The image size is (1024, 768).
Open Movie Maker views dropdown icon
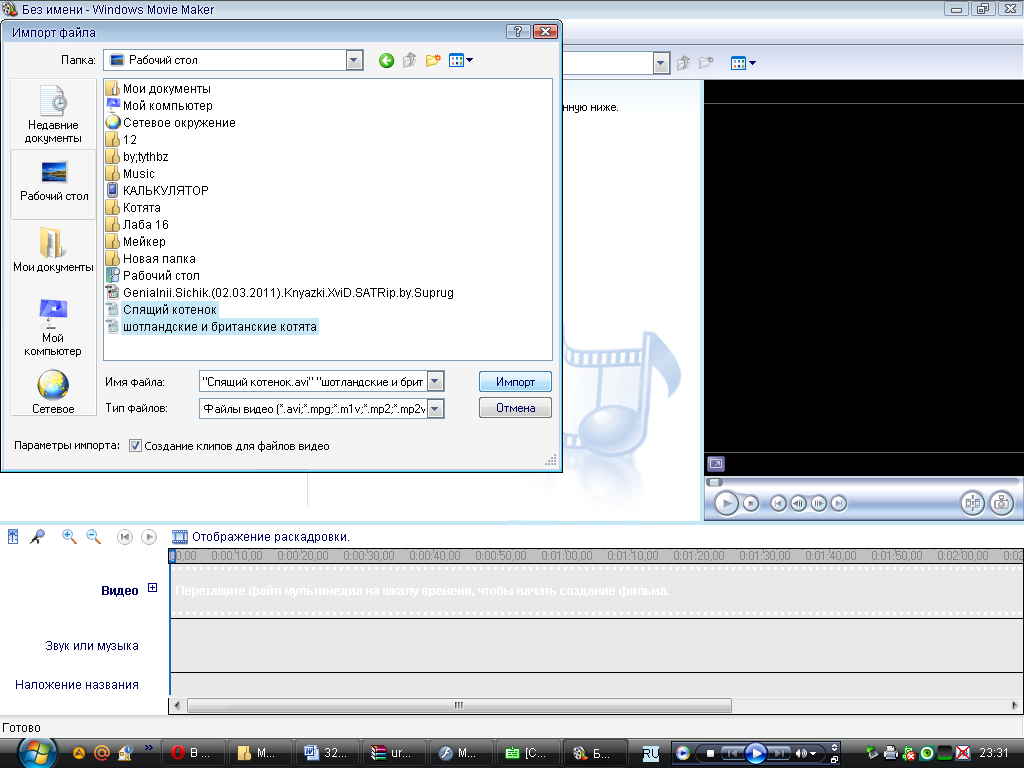[x=743, y=63]
